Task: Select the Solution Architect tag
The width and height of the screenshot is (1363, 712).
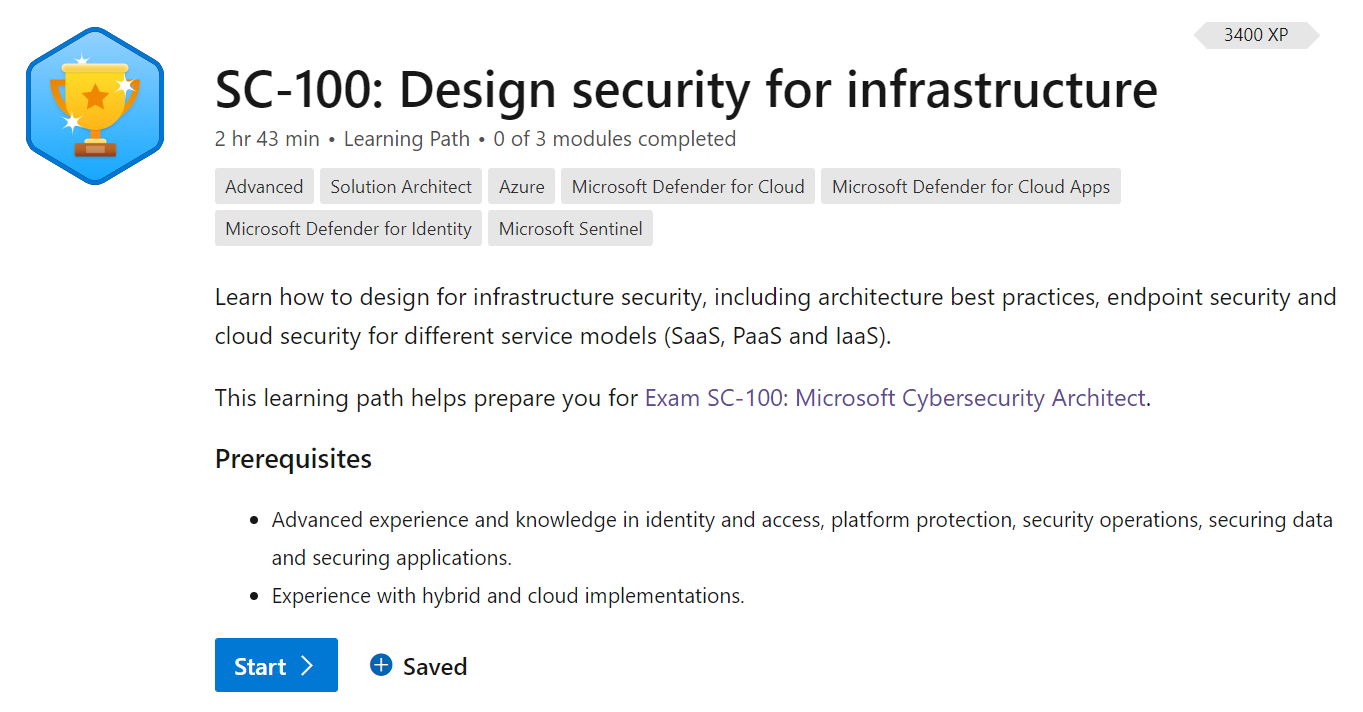Action: click(x=401, y=187)
